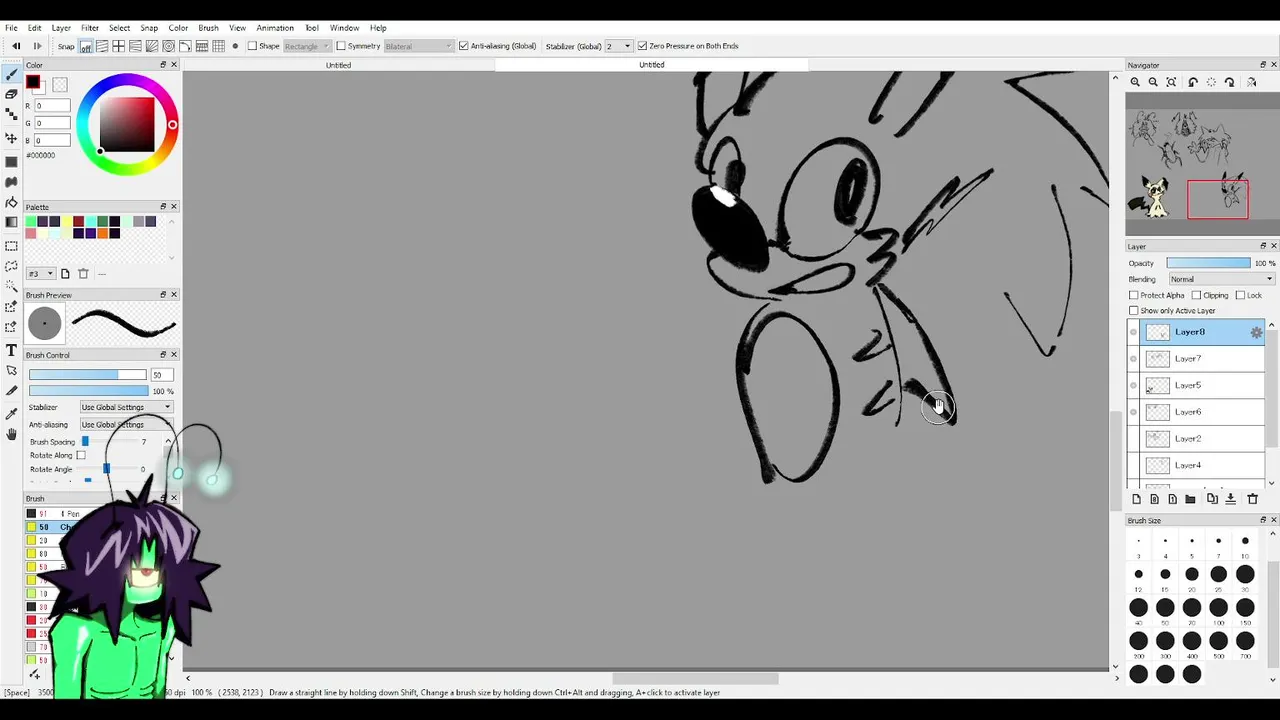Viewport: 1280px width, 720px height.
Task: Select the Gradient tool
Action: [x=11, y=222]
